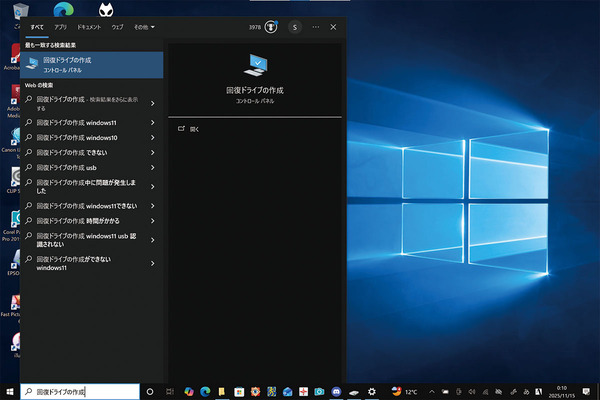Open the 12°C weather widget

(404, 392)
